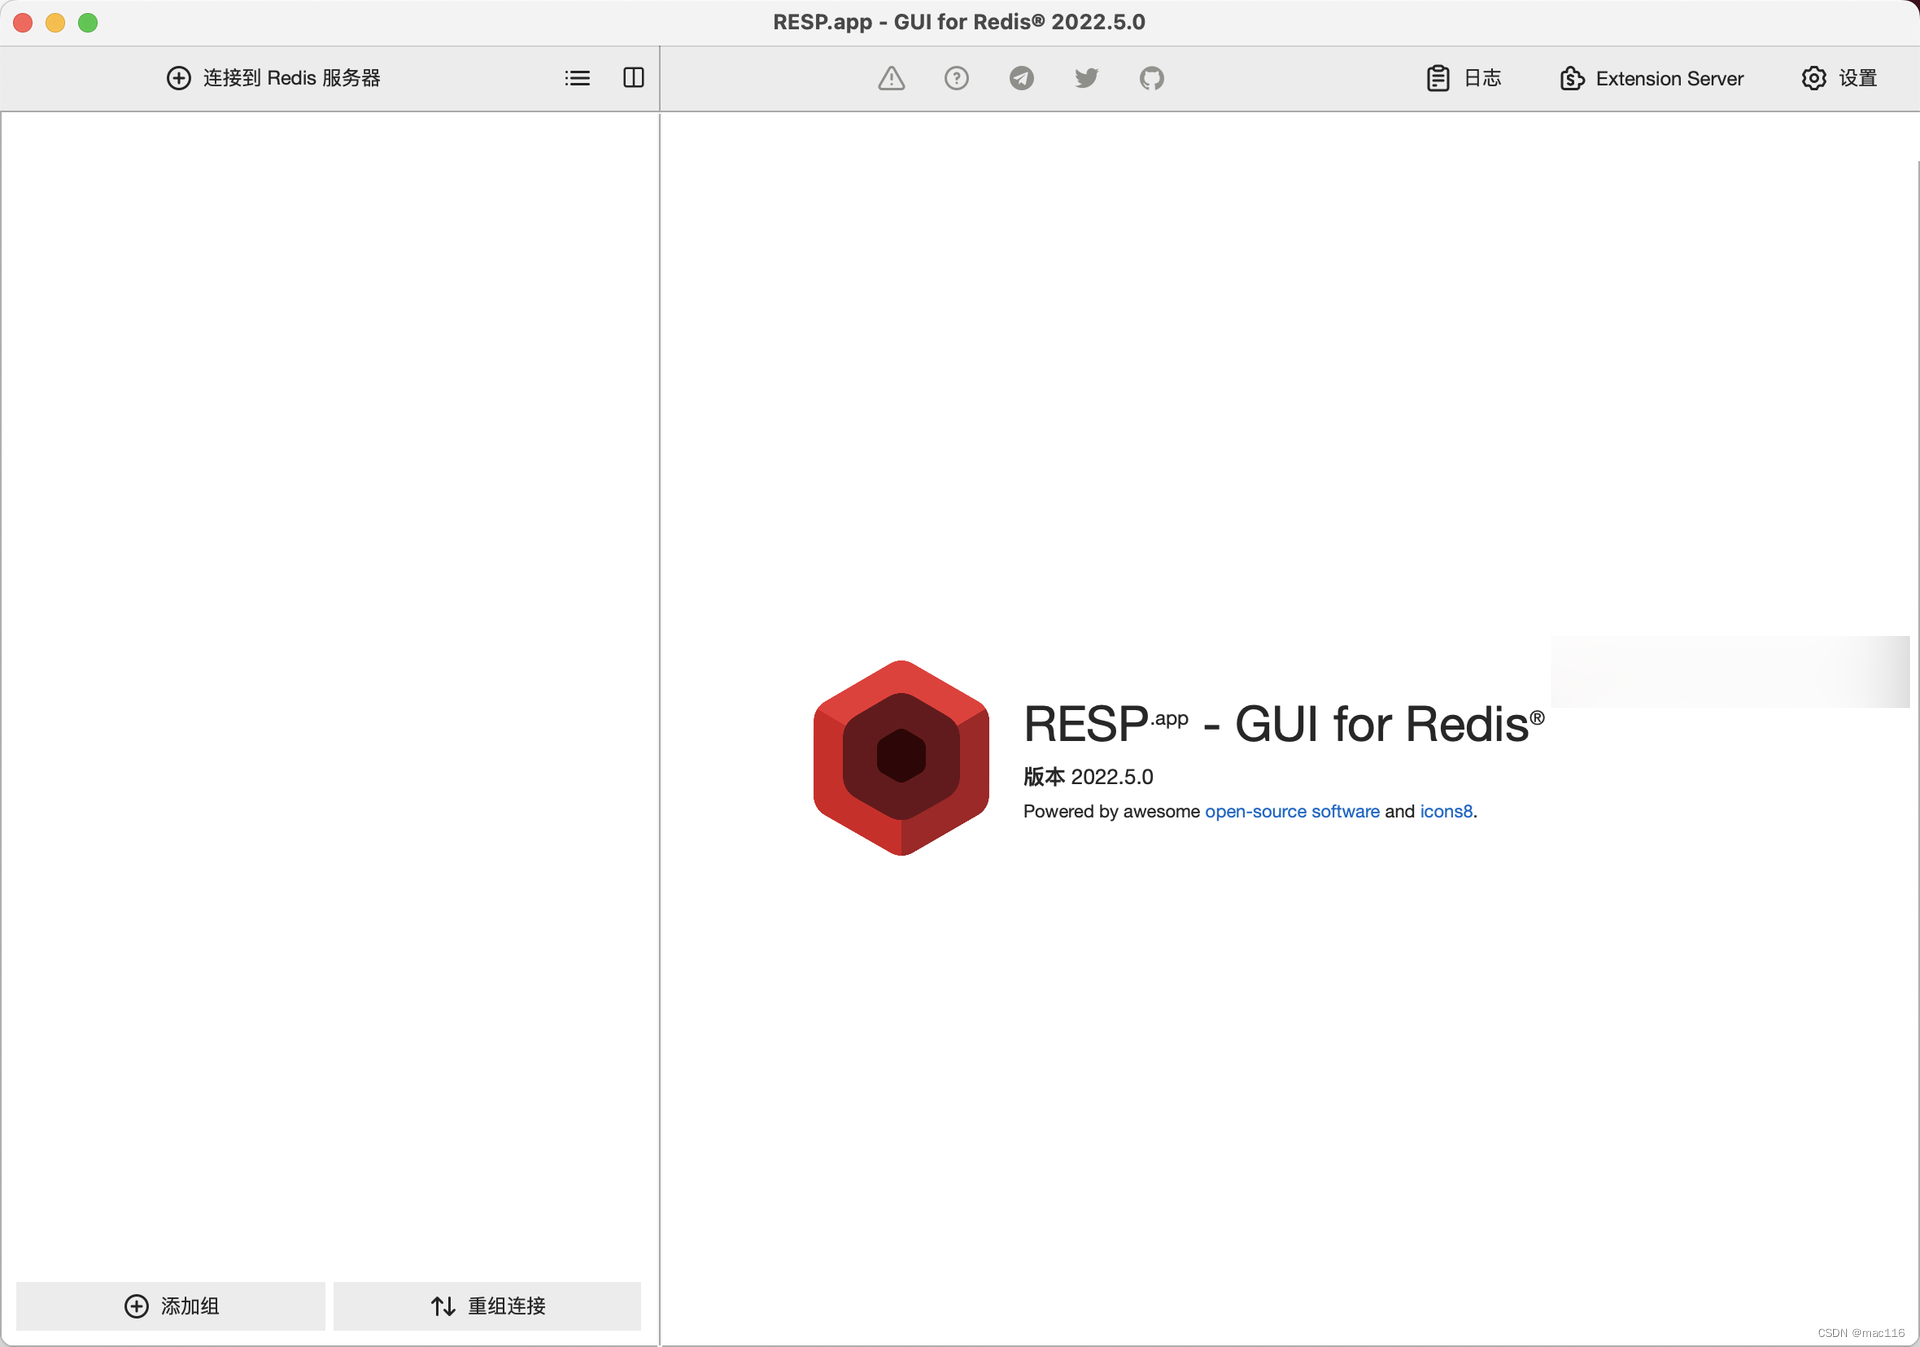View the 日志 application logs
This screenshot has height=1347, width=1920.
pos(1463,78)
